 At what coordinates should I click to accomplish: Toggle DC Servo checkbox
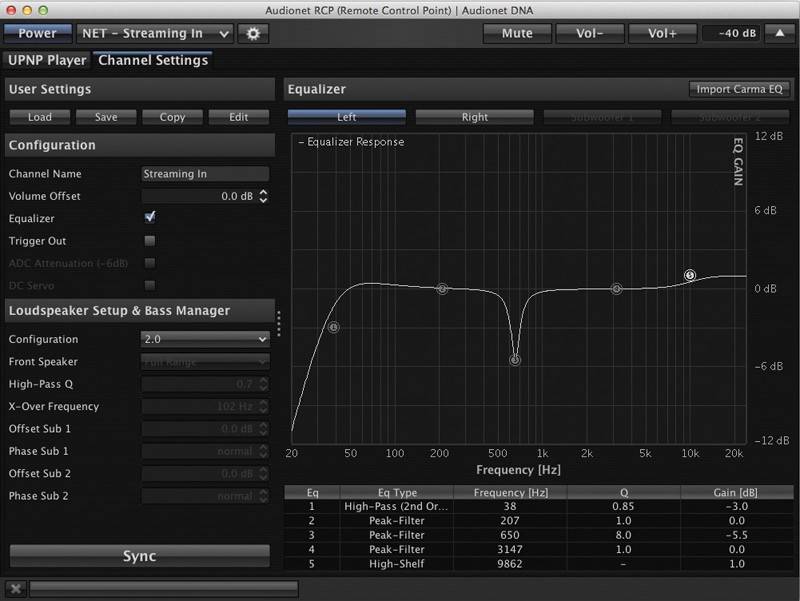(x=149, y=286)
